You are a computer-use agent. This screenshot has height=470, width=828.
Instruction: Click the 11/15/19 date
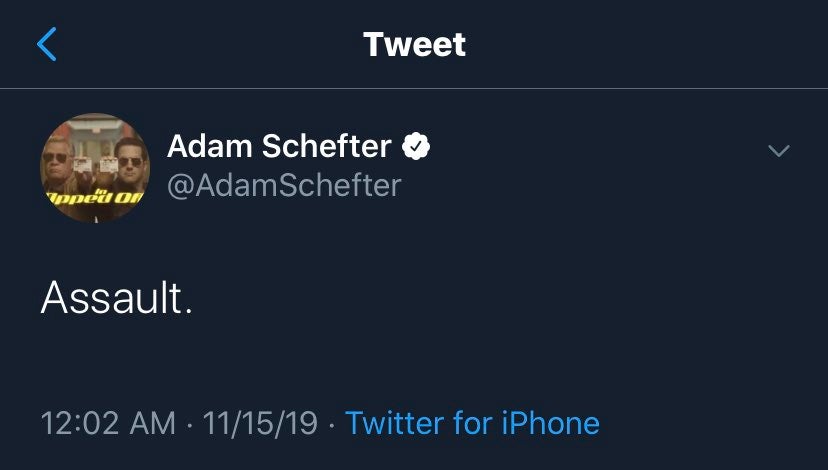click(259, 423)
